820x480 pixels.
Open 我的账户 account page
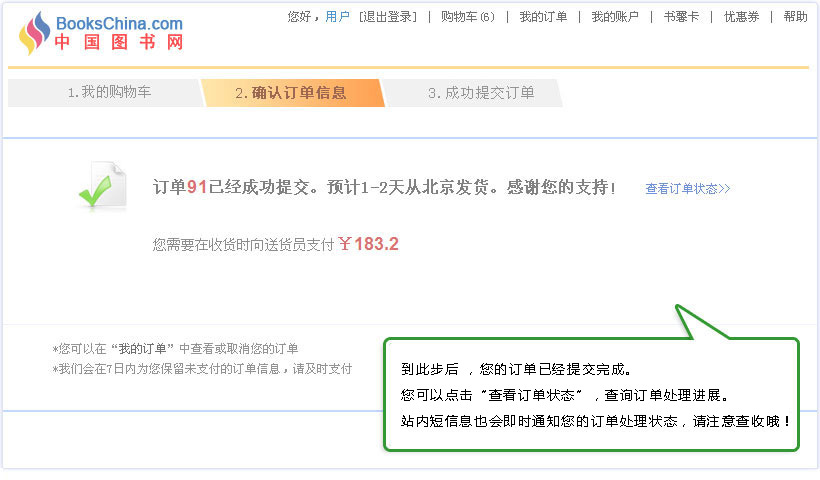pyautogui.click(x=614, y=17)
